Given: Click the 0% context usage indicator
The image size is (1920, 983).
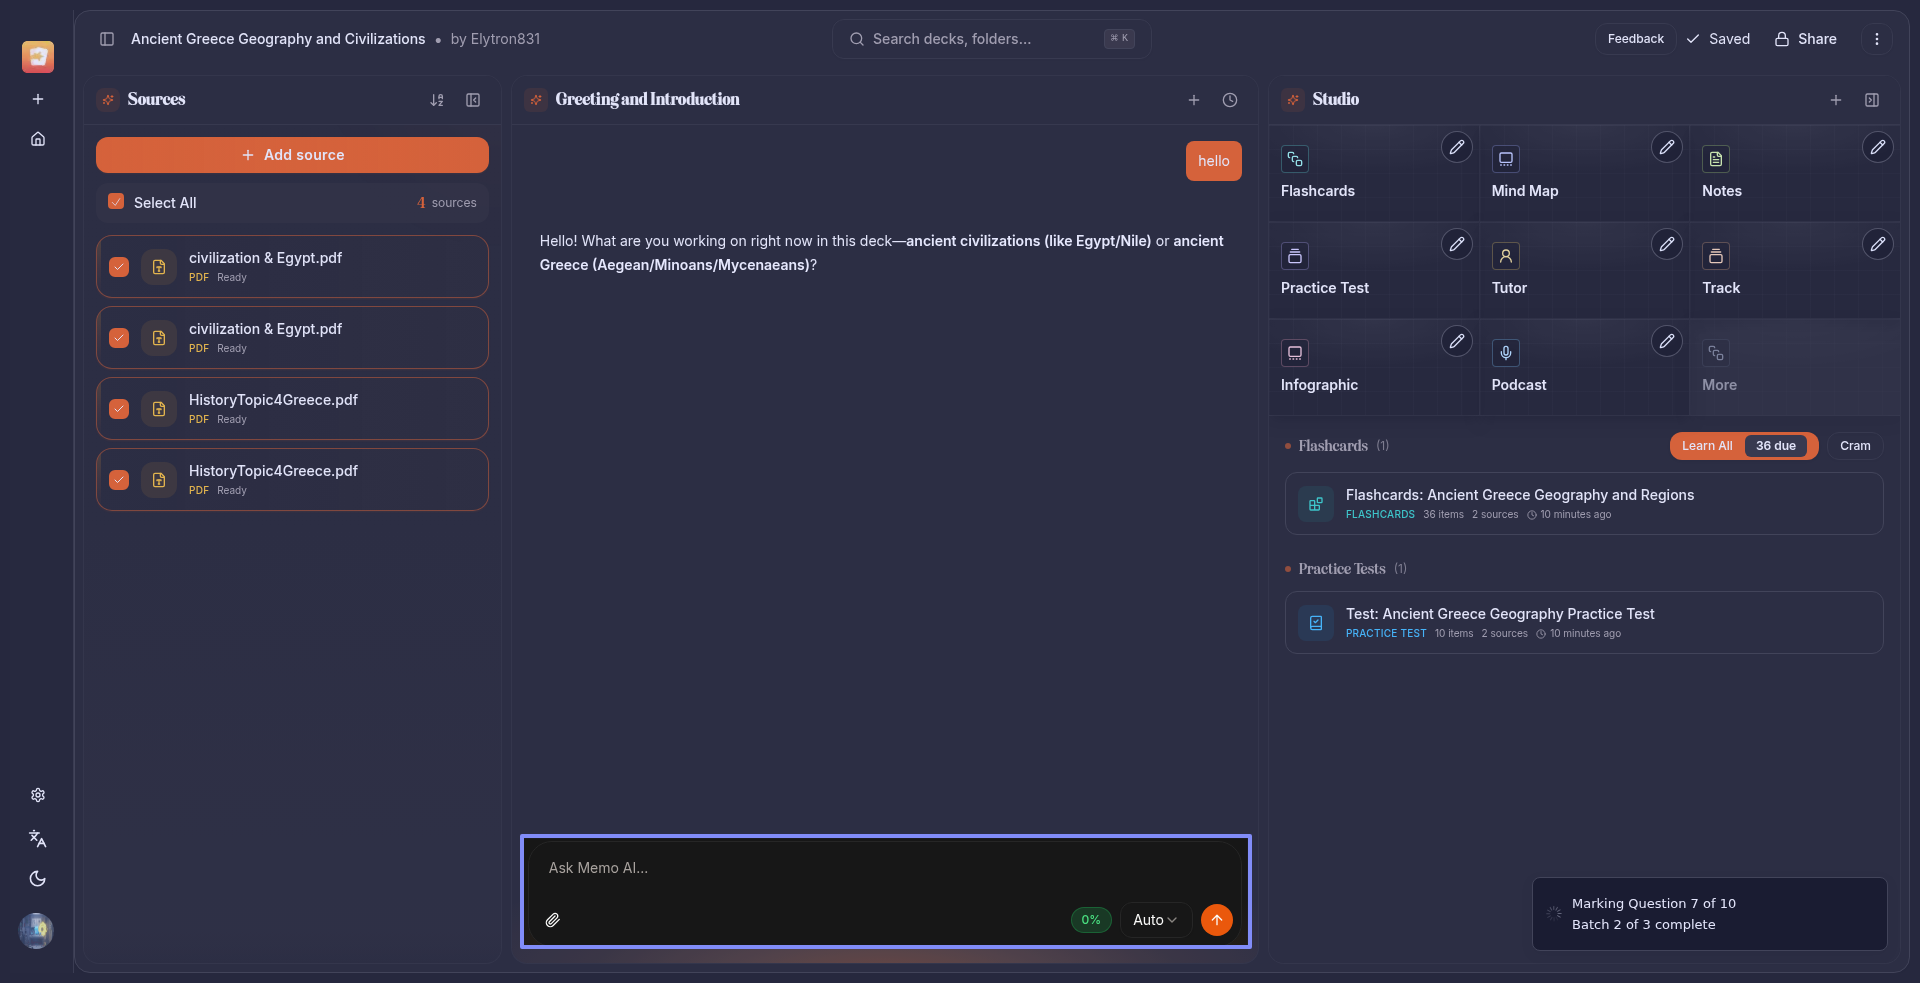Looking at the screenshot, I should pos(1090,920).
